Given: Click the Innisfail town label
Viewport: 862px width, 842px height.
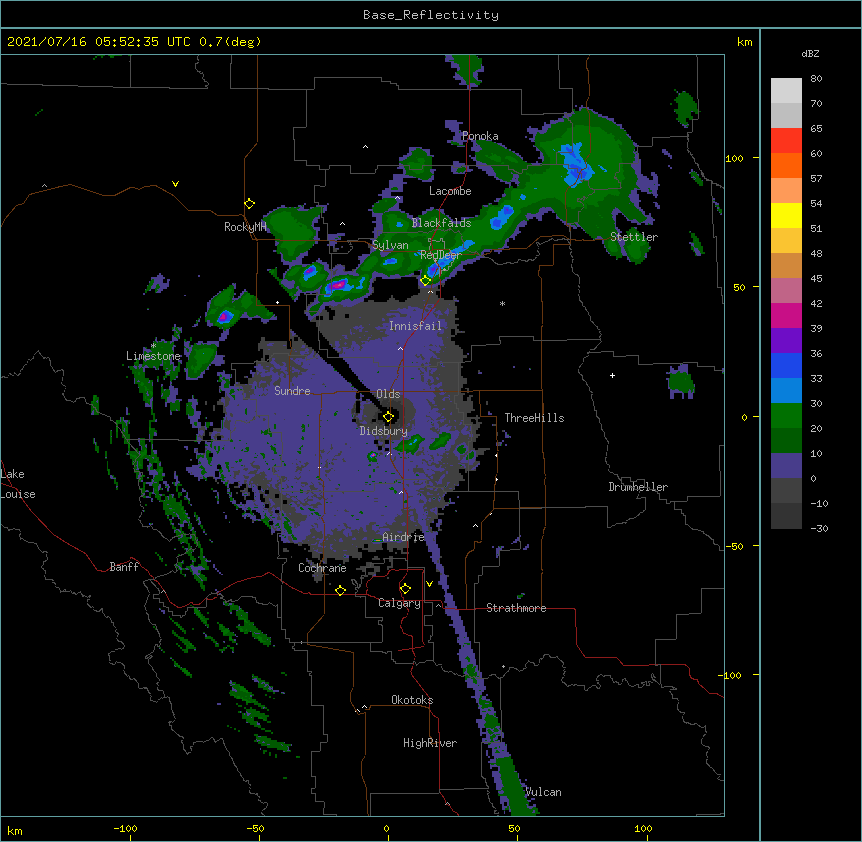Looking at the screenshot, I should tap(415, 326).
